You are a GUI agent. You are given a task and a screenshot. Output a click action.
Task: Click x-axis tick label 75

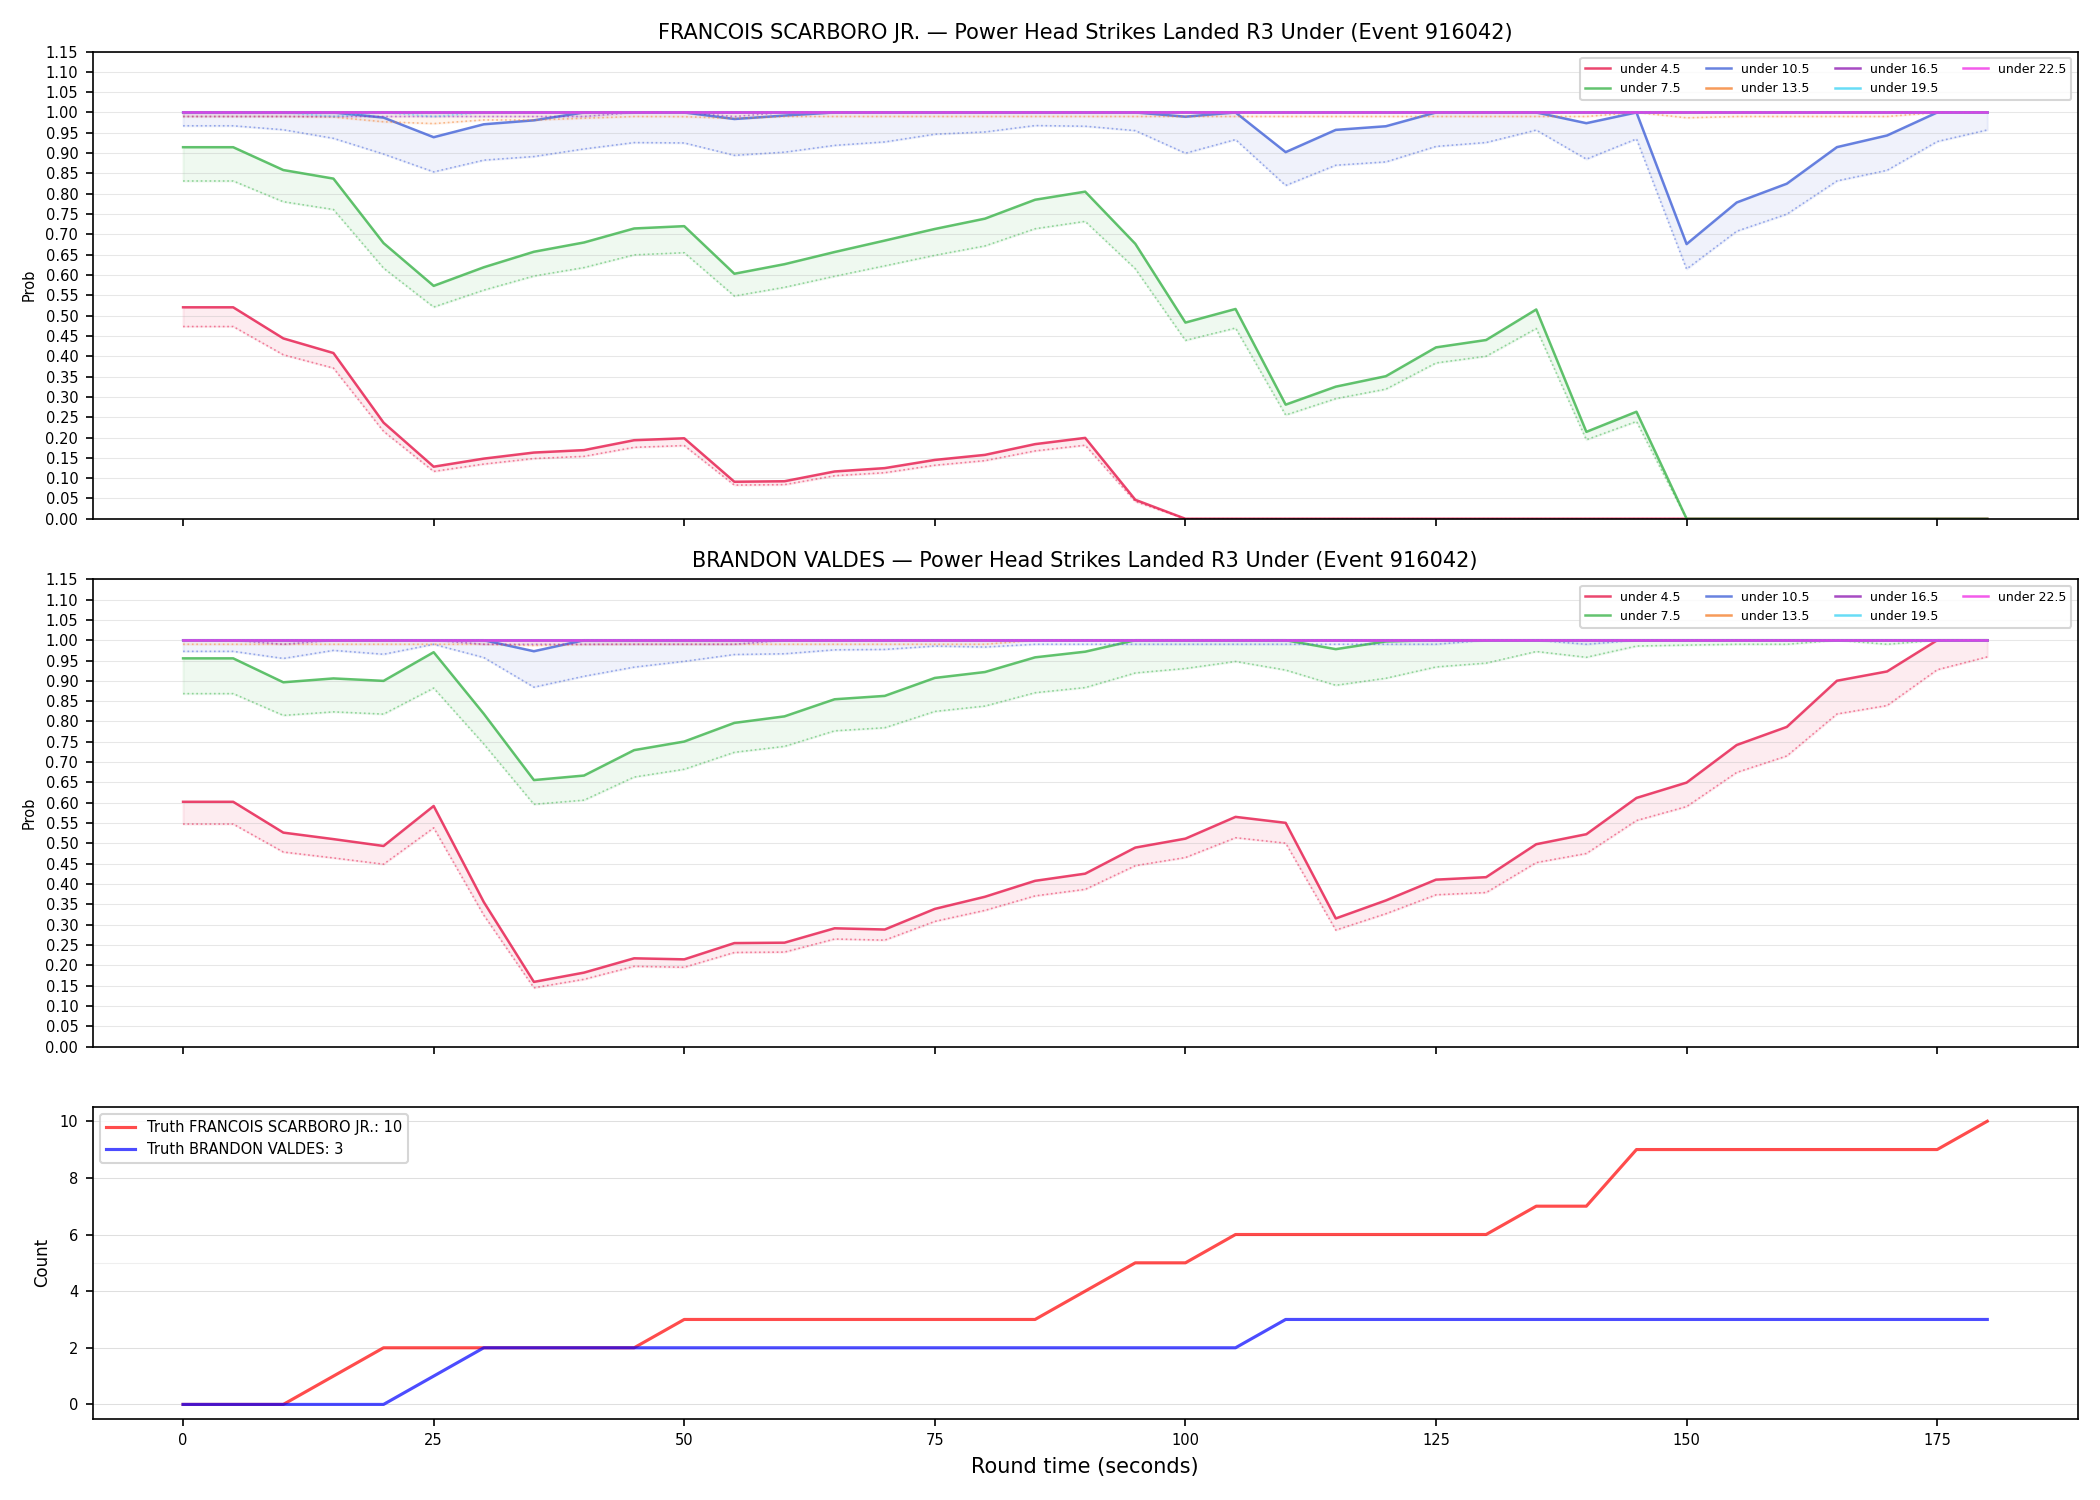[934, 1440]
